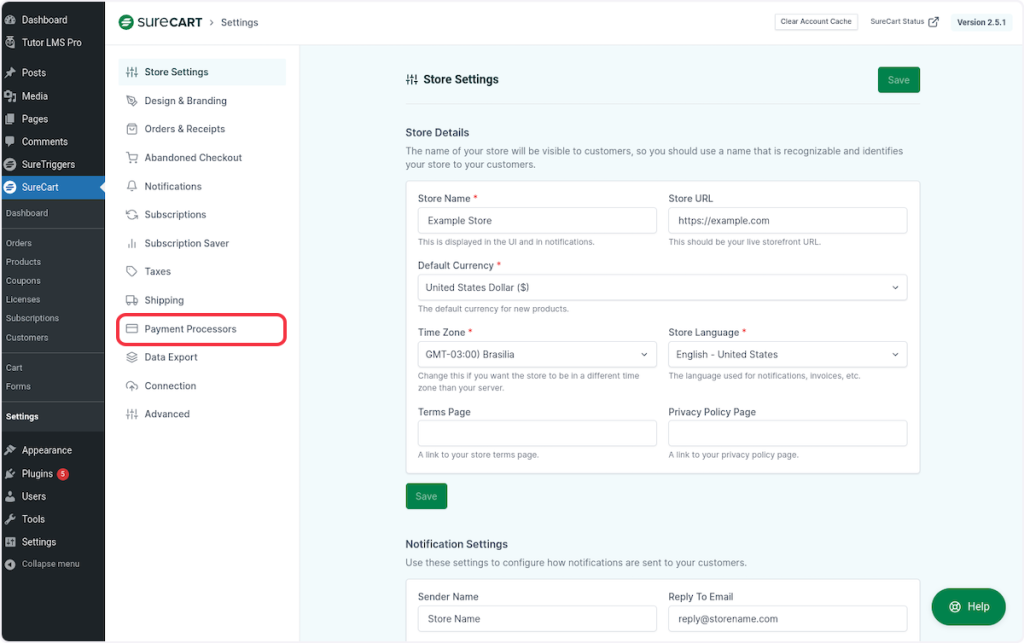Open the SureCart Status link

[904, 21]
